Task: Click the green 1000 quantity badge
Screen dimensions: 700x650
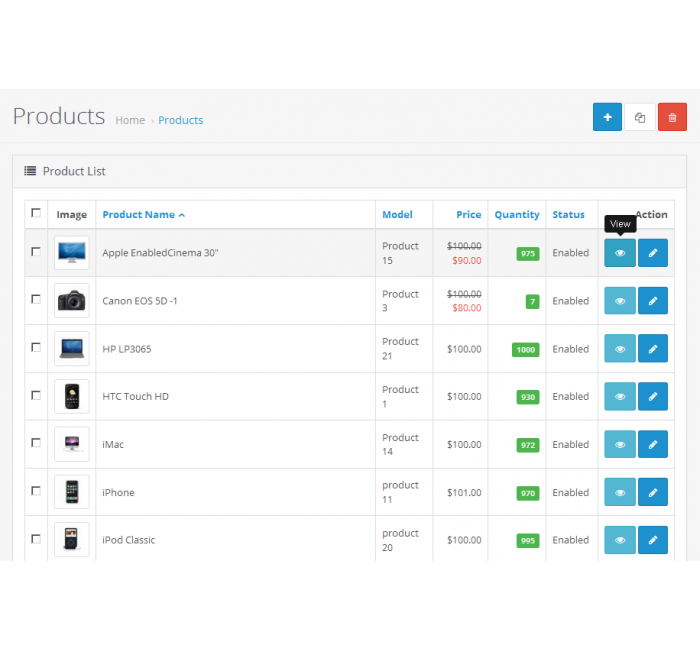Action: click(x=525, y=350)
